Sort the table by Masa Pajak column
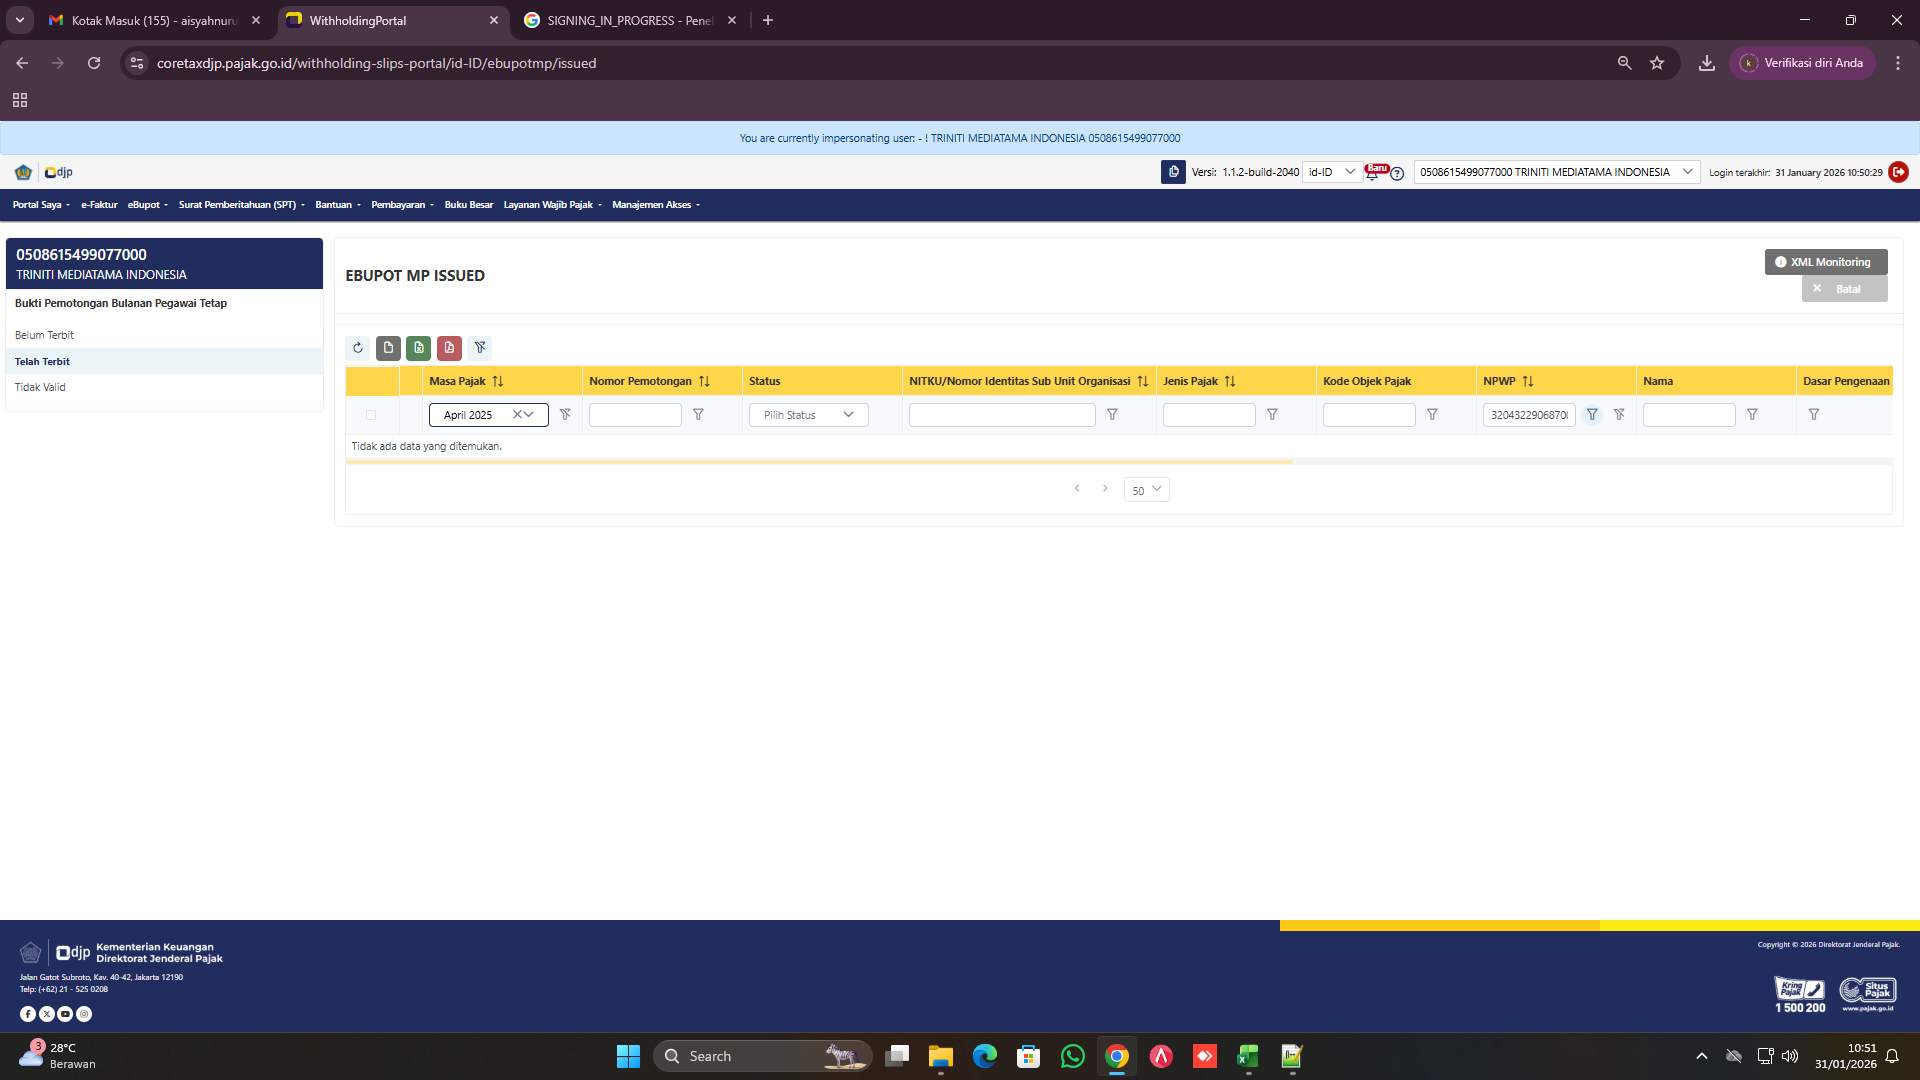Viewport: 1920px width, 1080px height. (499, 381)
